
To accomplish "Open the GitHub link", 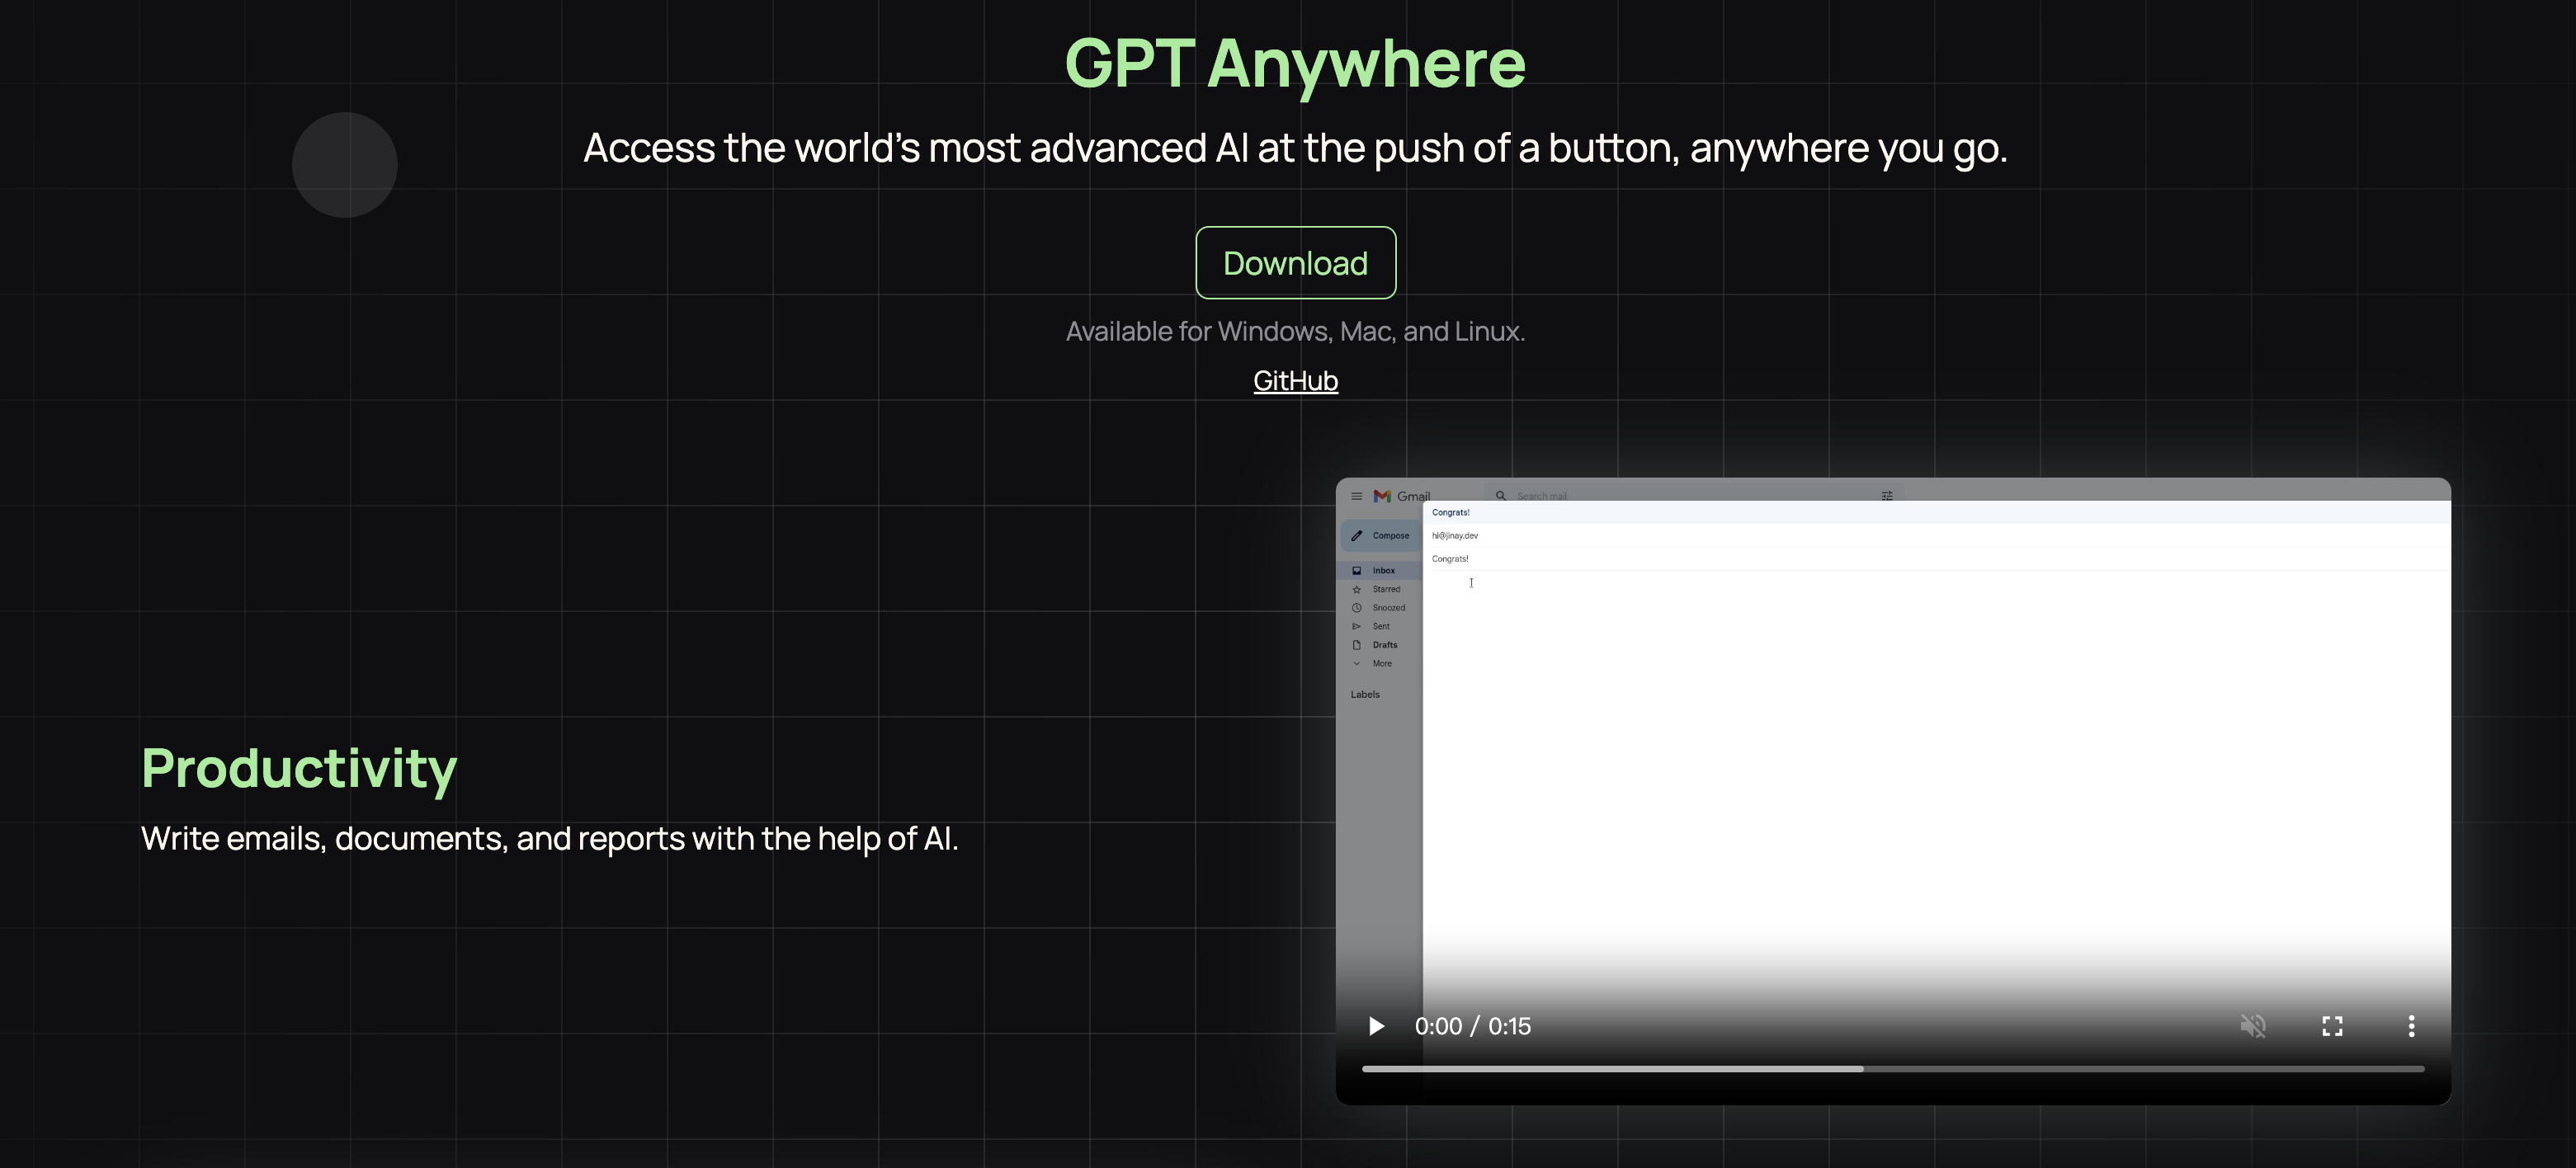I will click(1295, 381).
